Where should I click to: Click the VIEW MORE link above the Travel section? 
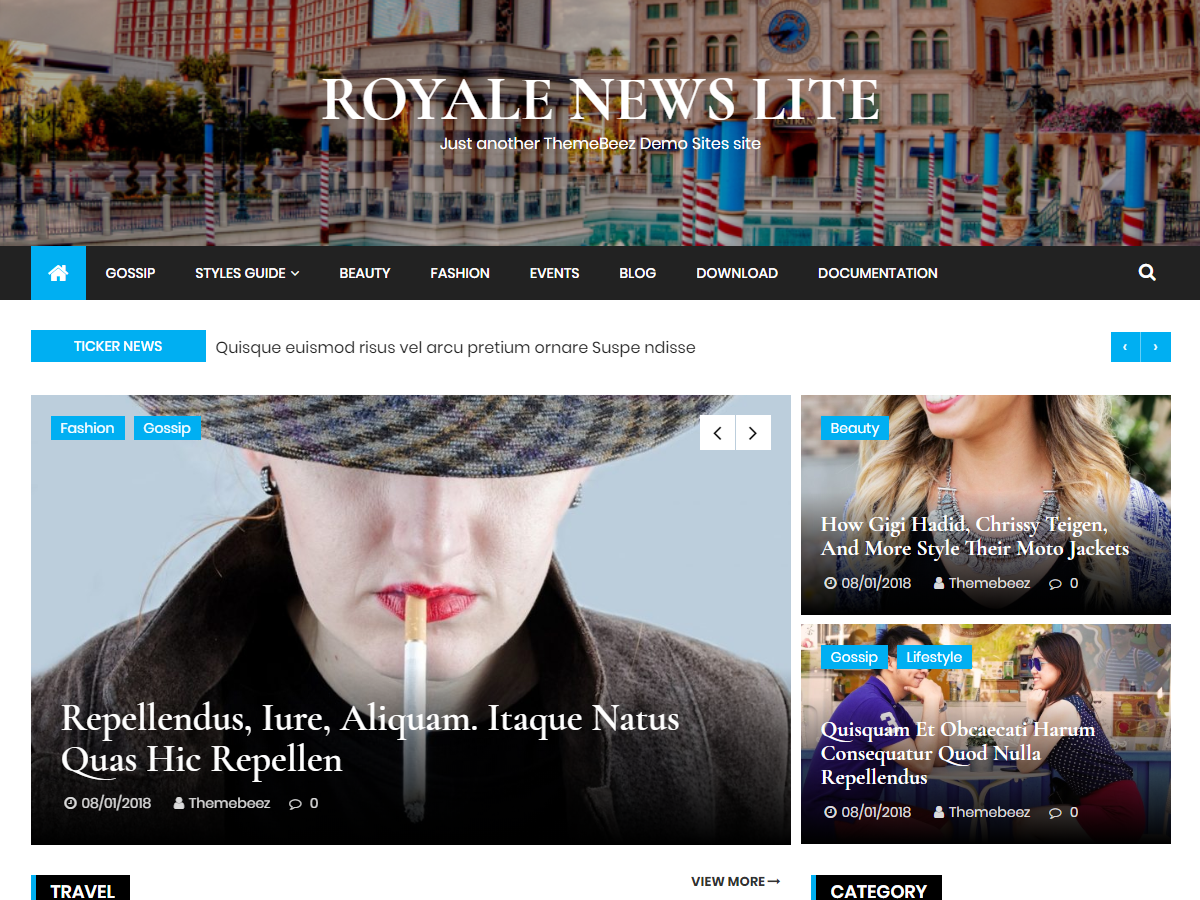point(735,881)
